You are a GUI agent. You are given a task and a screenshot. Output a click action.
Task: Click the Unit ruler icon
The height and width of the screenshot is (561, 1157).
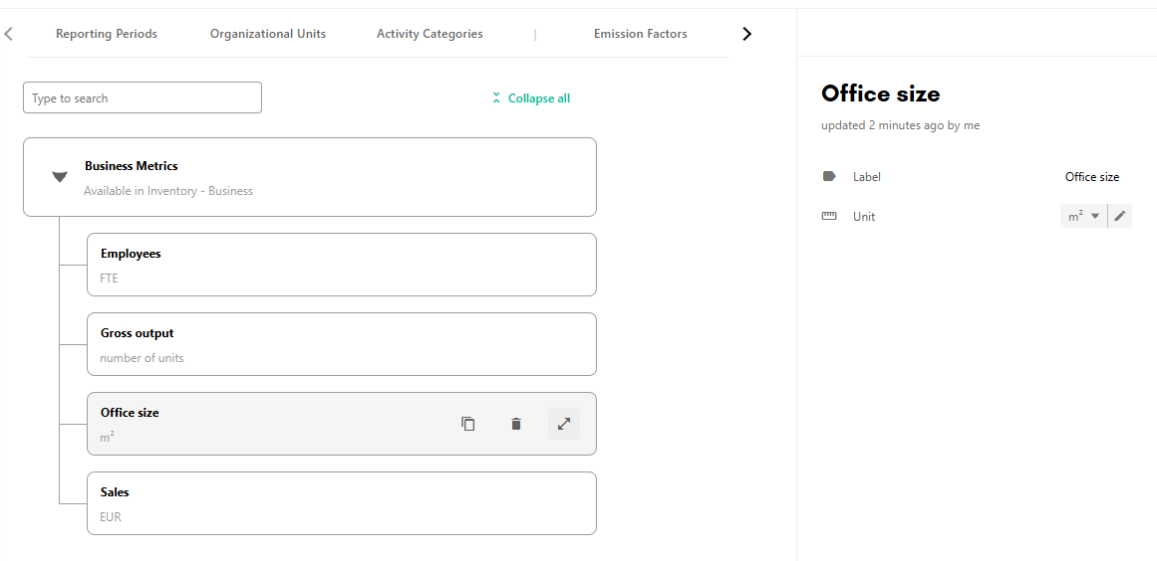[829, 216]
